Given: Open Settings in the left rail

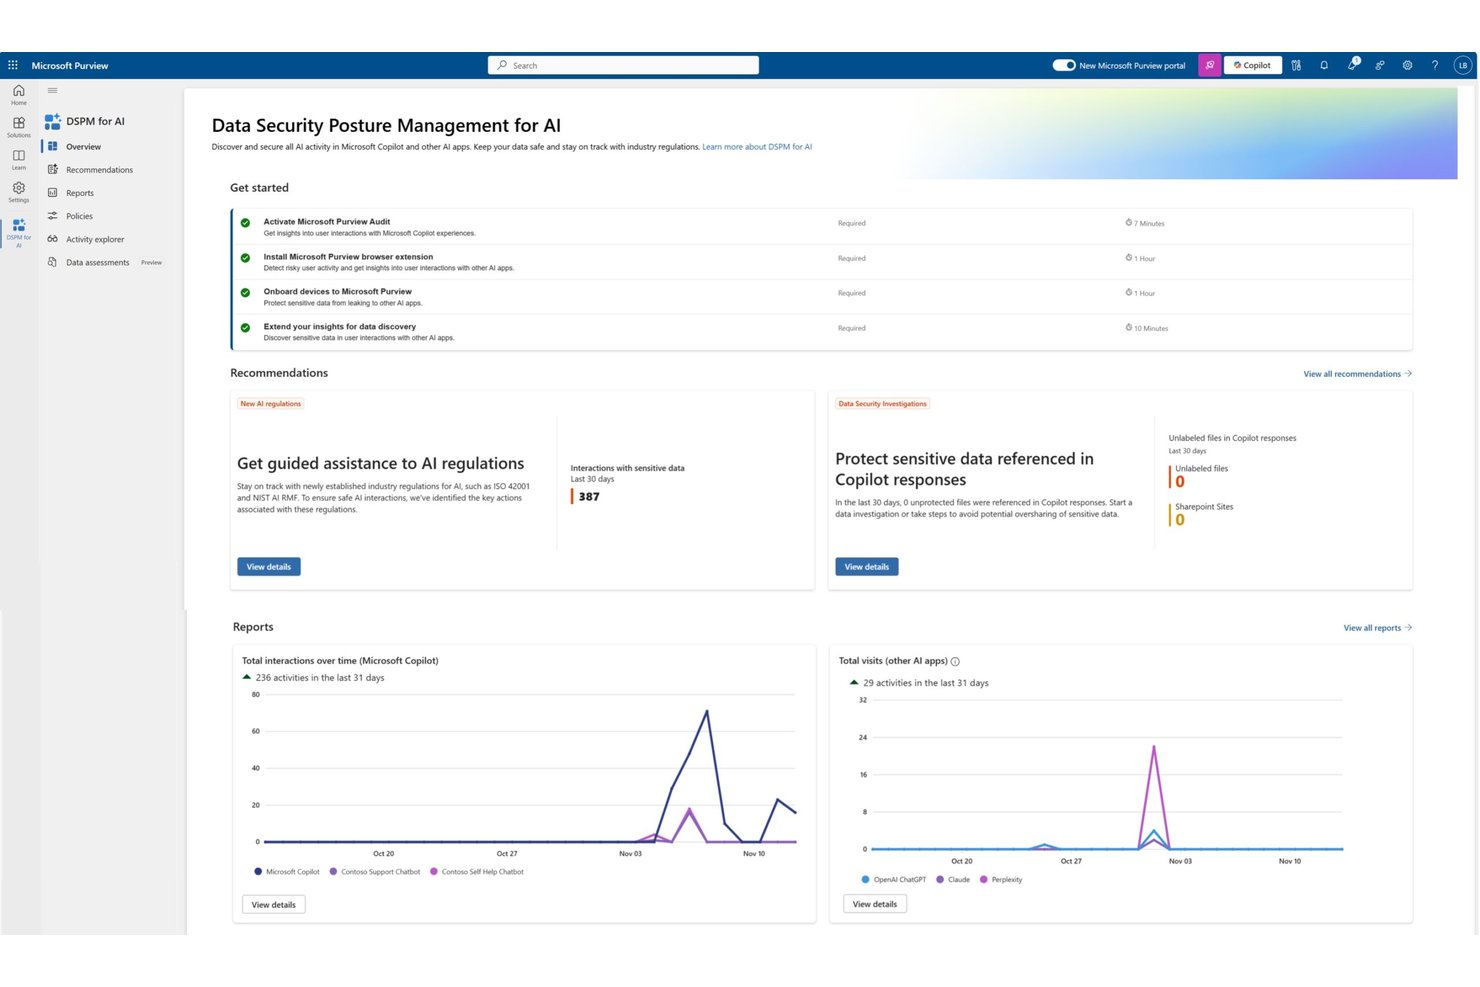Looking at the screenshot, I should click(19, 192).
